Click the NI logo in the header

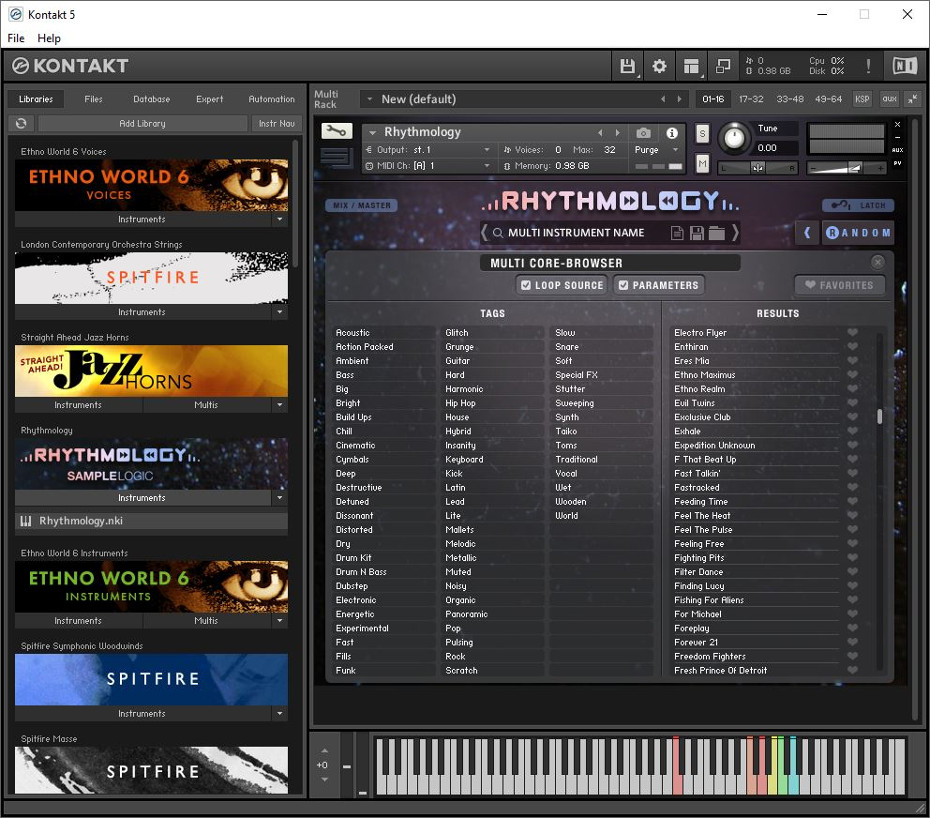[x=904, y=66]
